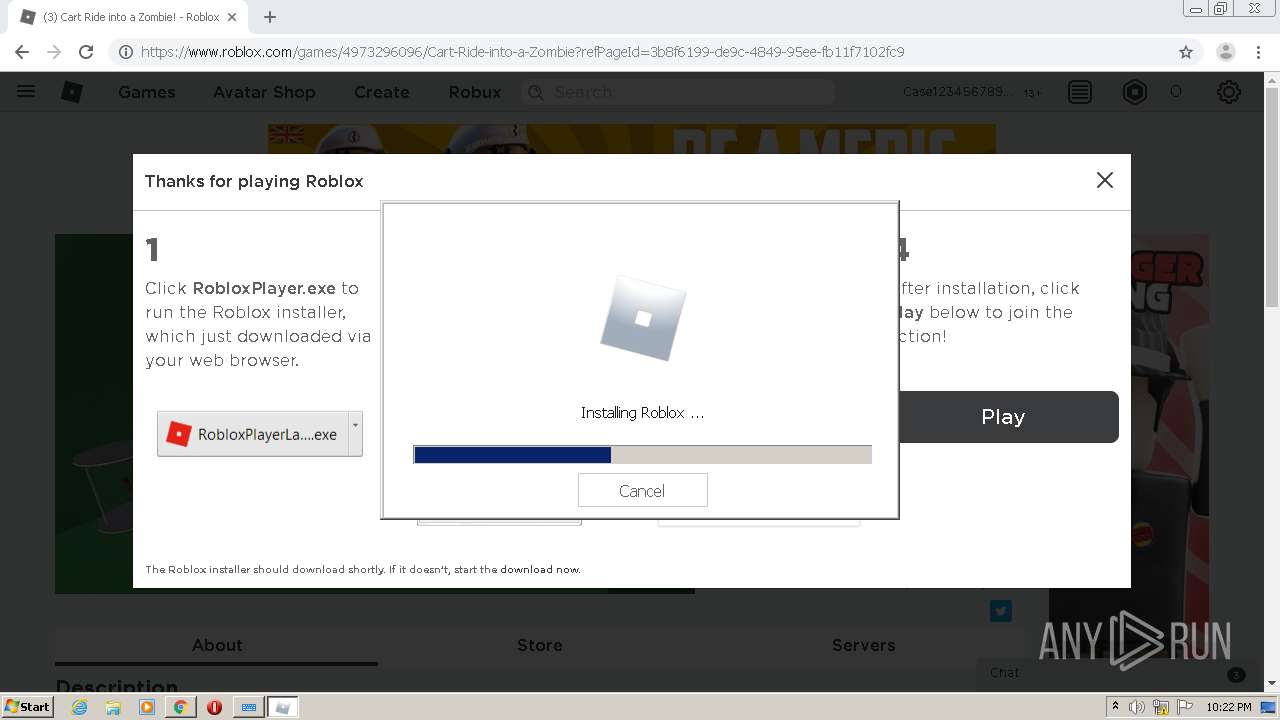Open the volume control in system tray
Image resolution: width=1280 pixels, height=720 pixels.
tap(1137, 707)
